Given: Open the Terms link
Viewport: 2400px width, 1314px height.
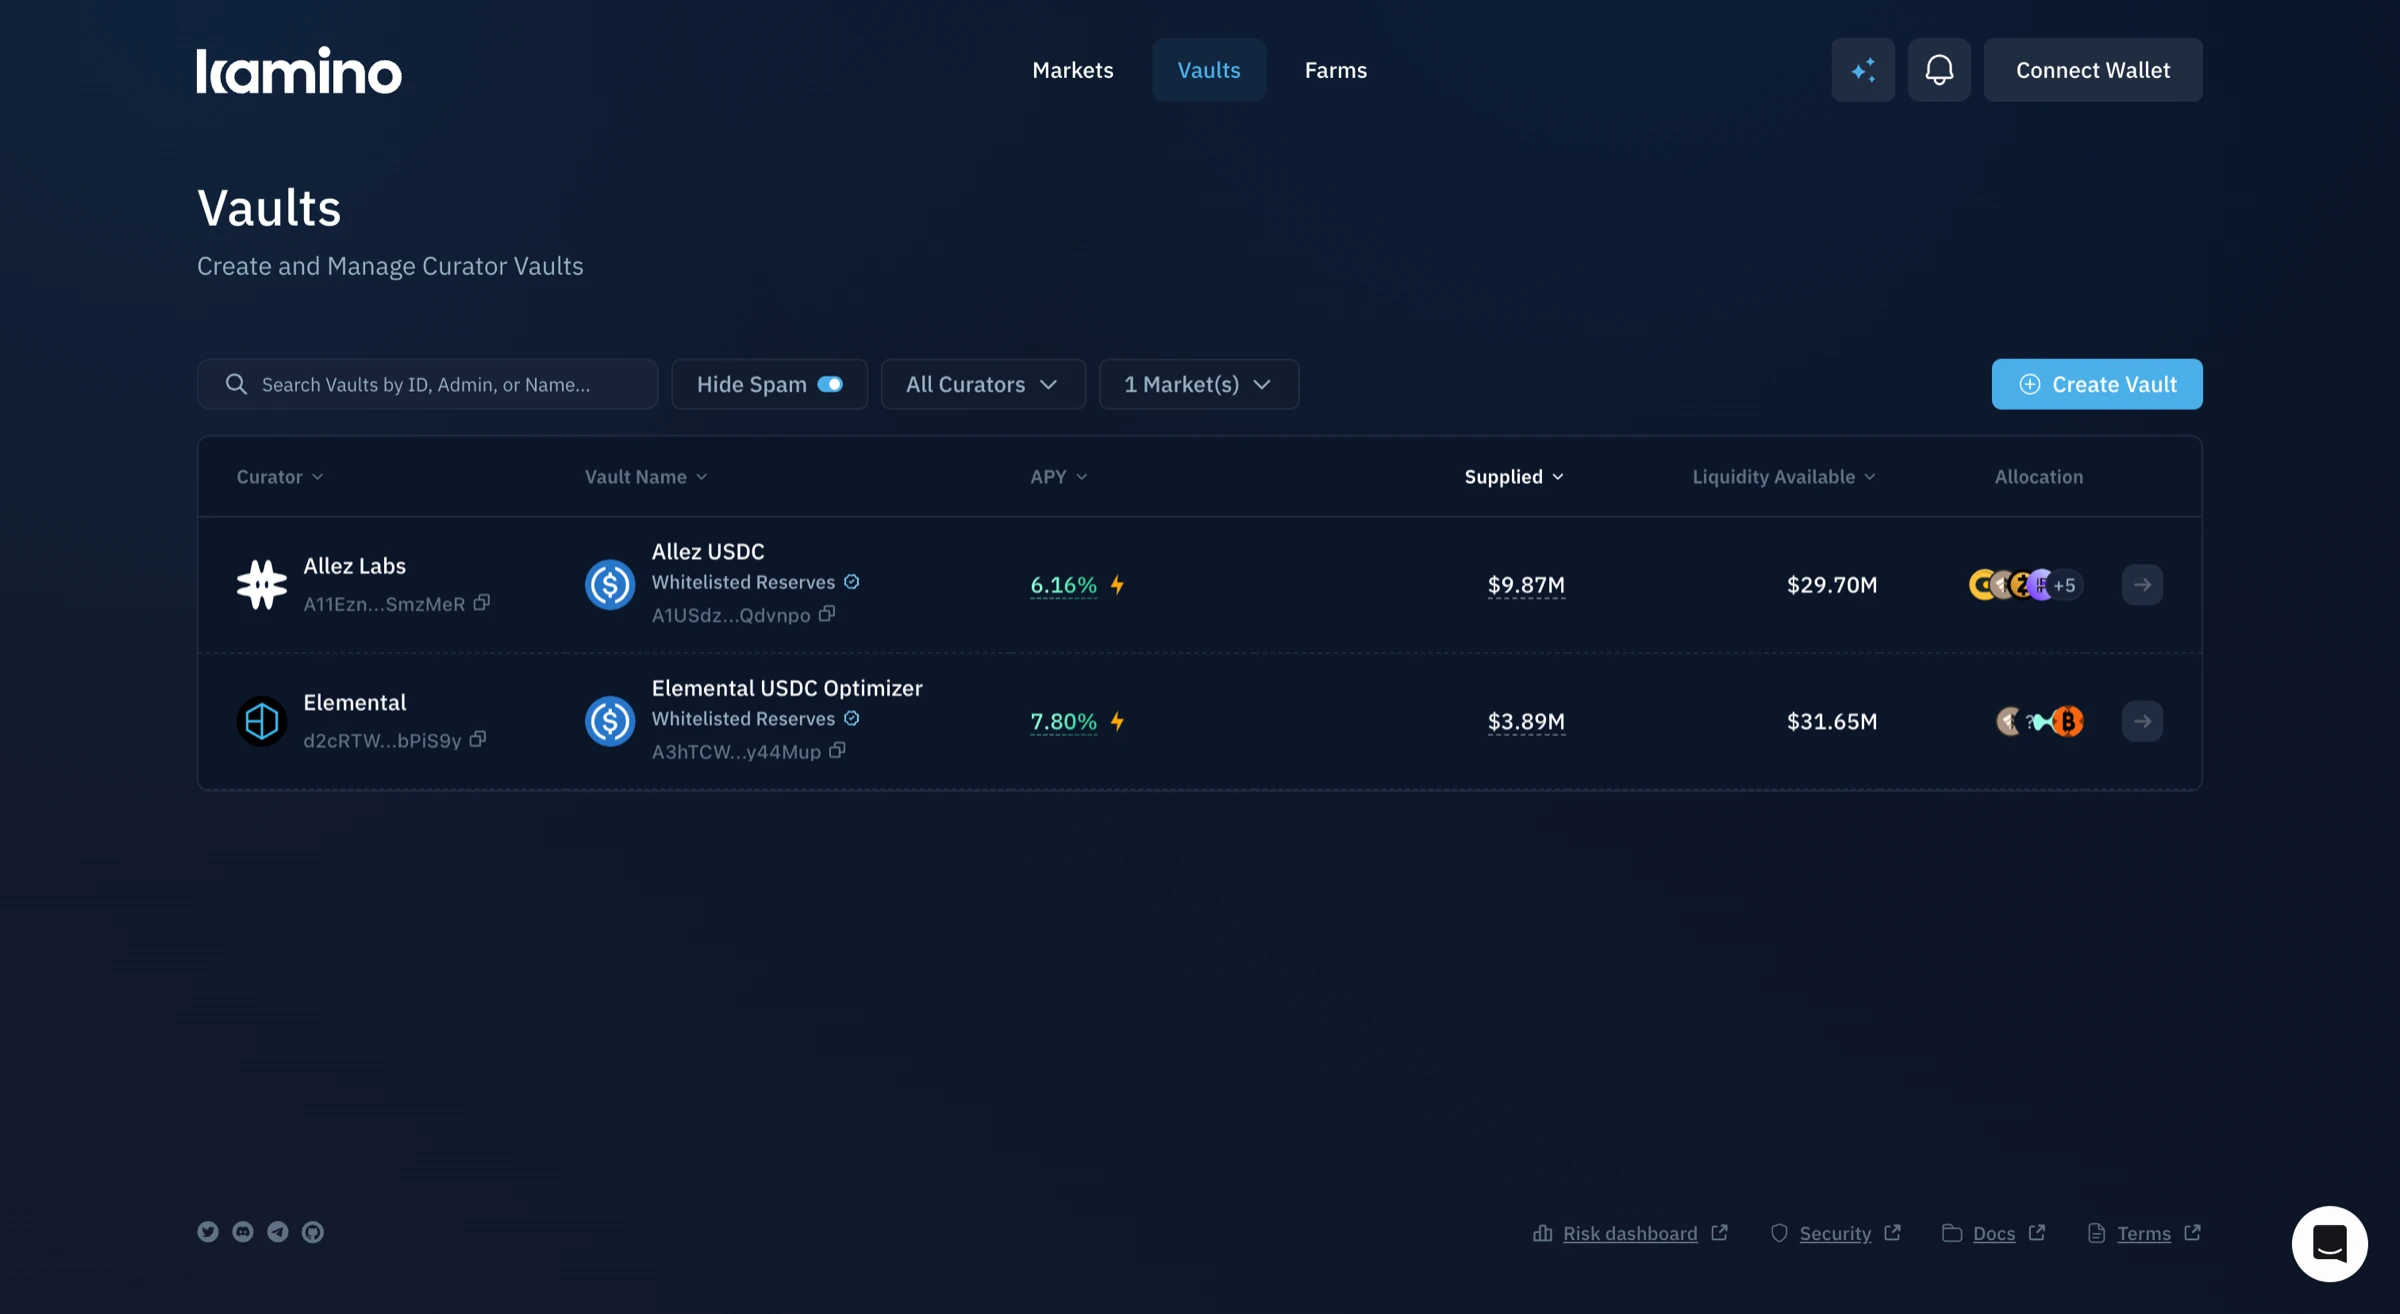Looking at the screenshot, I should [x=2144, y=1233].
